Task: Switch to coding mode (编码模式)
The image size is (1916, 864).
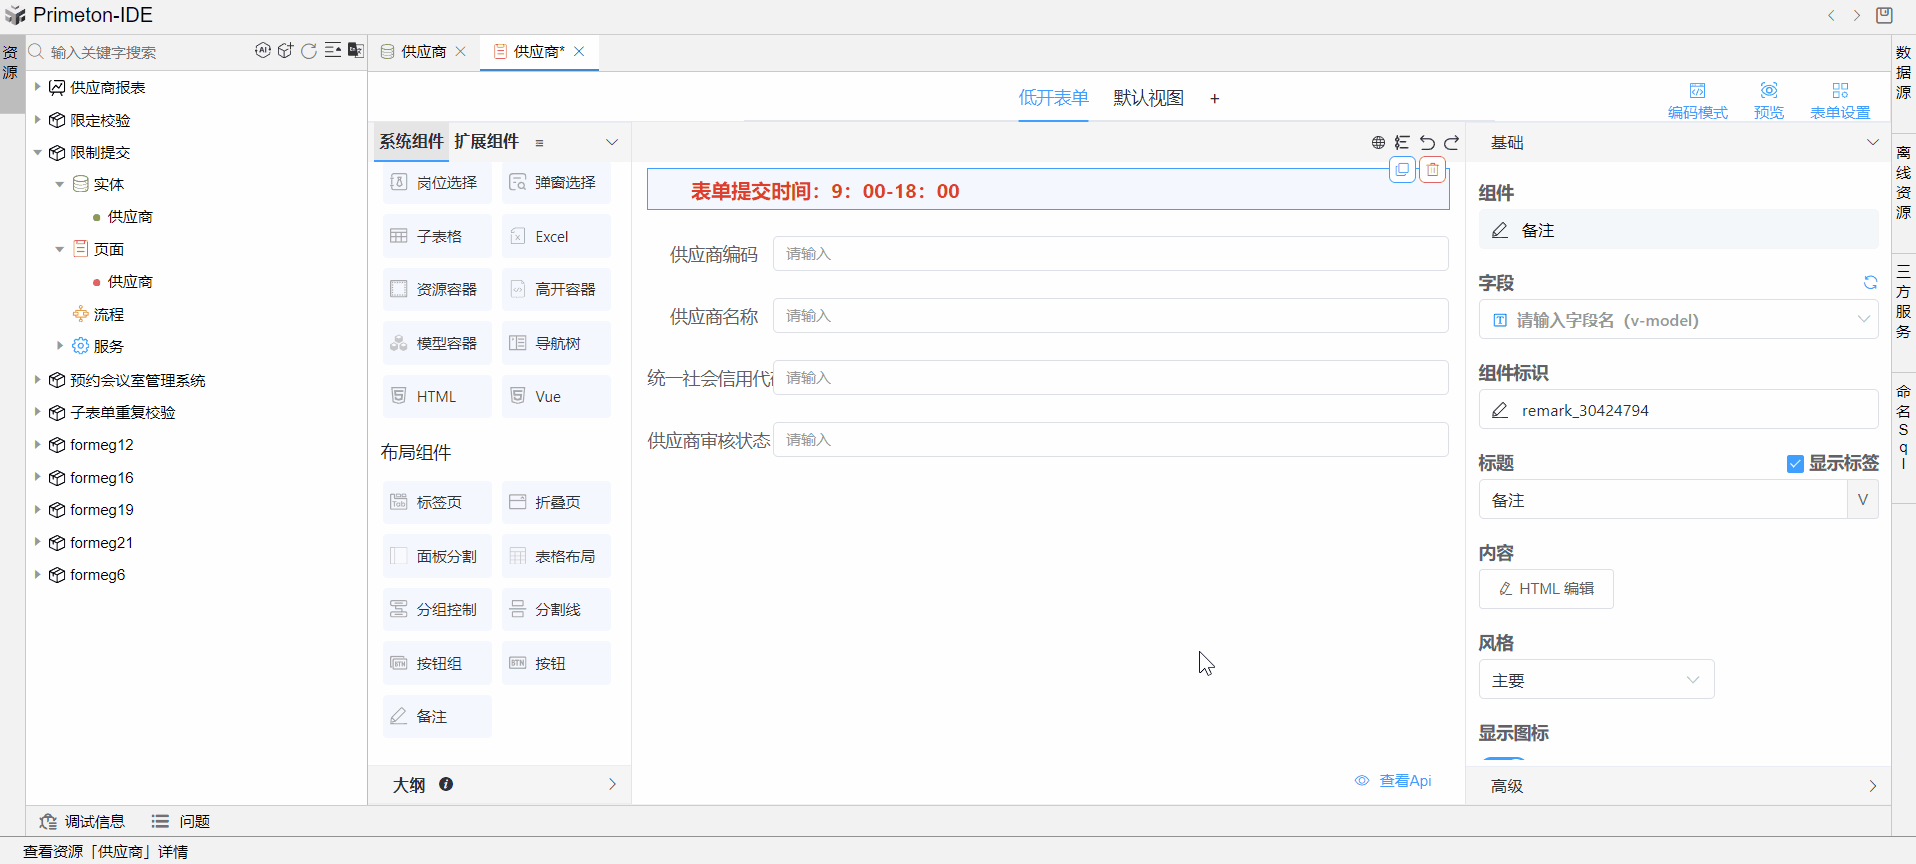Action: [x=1697, y=100]
